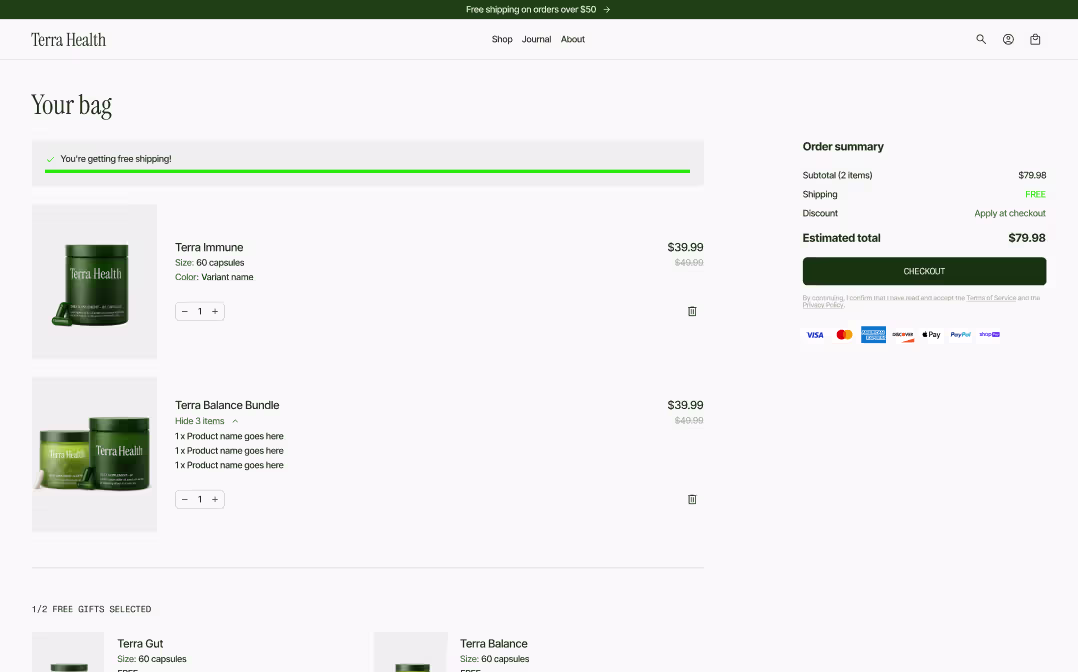Screen dimensions: 1078x672
Task: Click the Visa payment icon
Action: tap(815, 334)
